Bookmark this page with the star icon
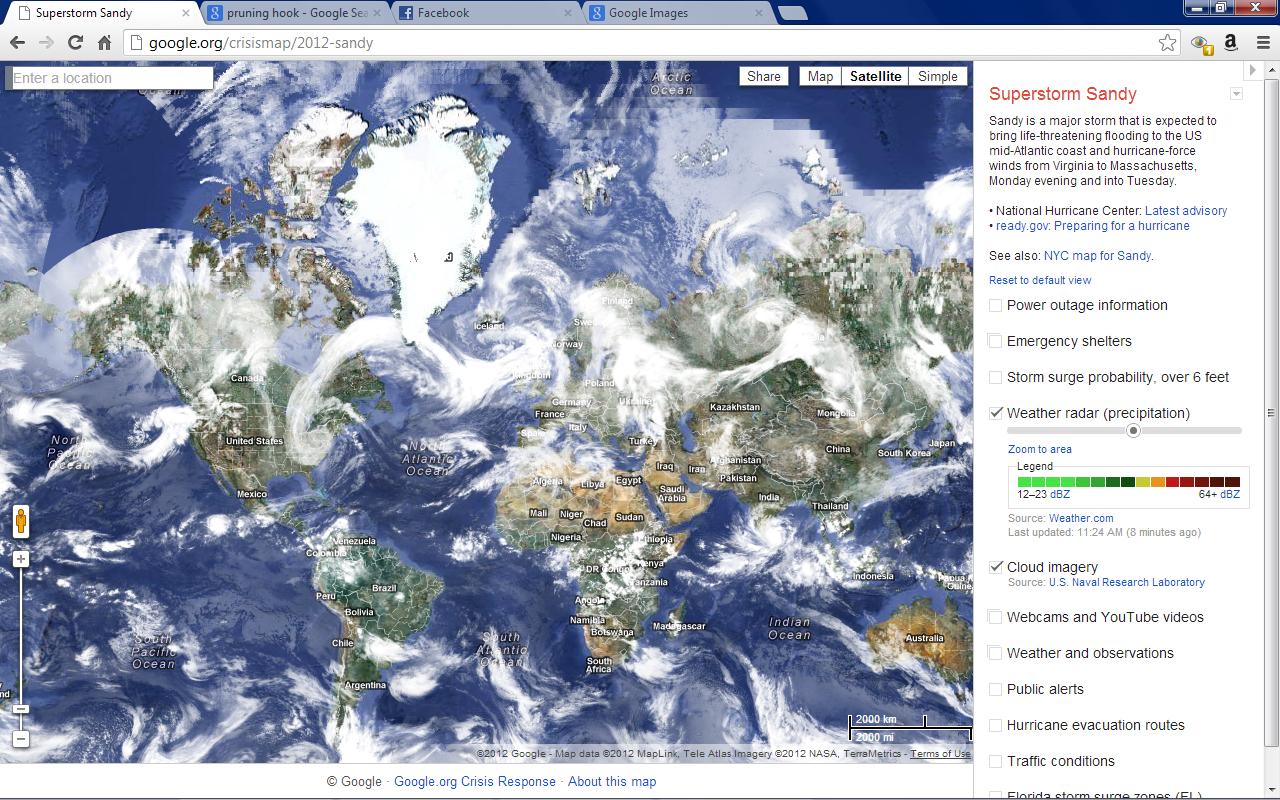1280x800 pixels. pos(1167,42)
